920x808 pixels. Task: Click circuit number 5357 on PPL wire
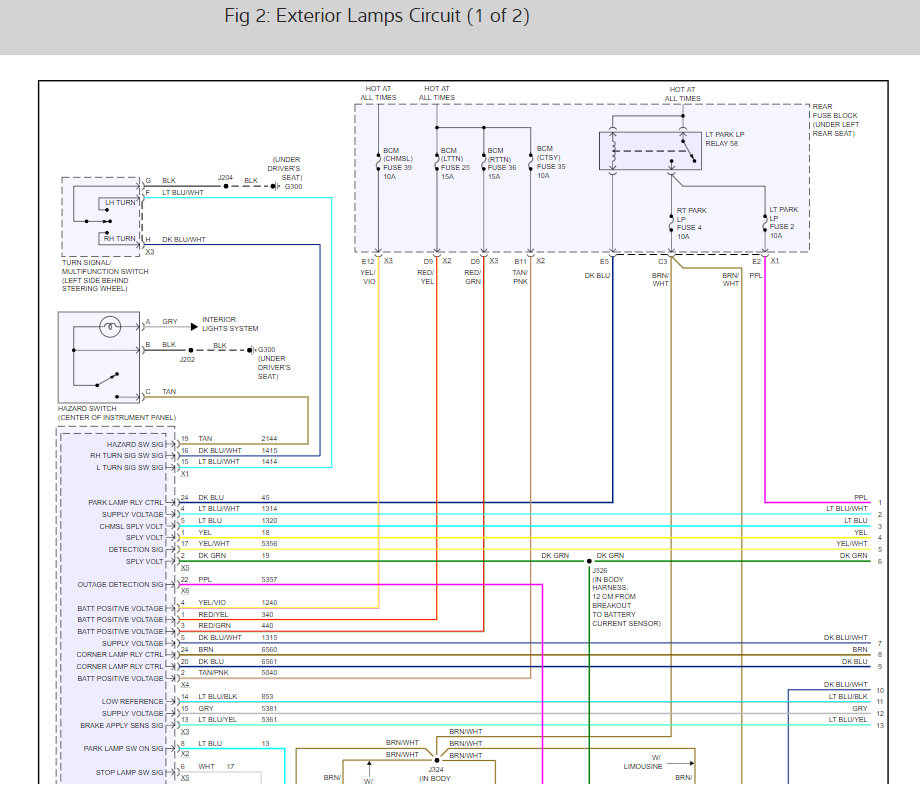(269, 580)
